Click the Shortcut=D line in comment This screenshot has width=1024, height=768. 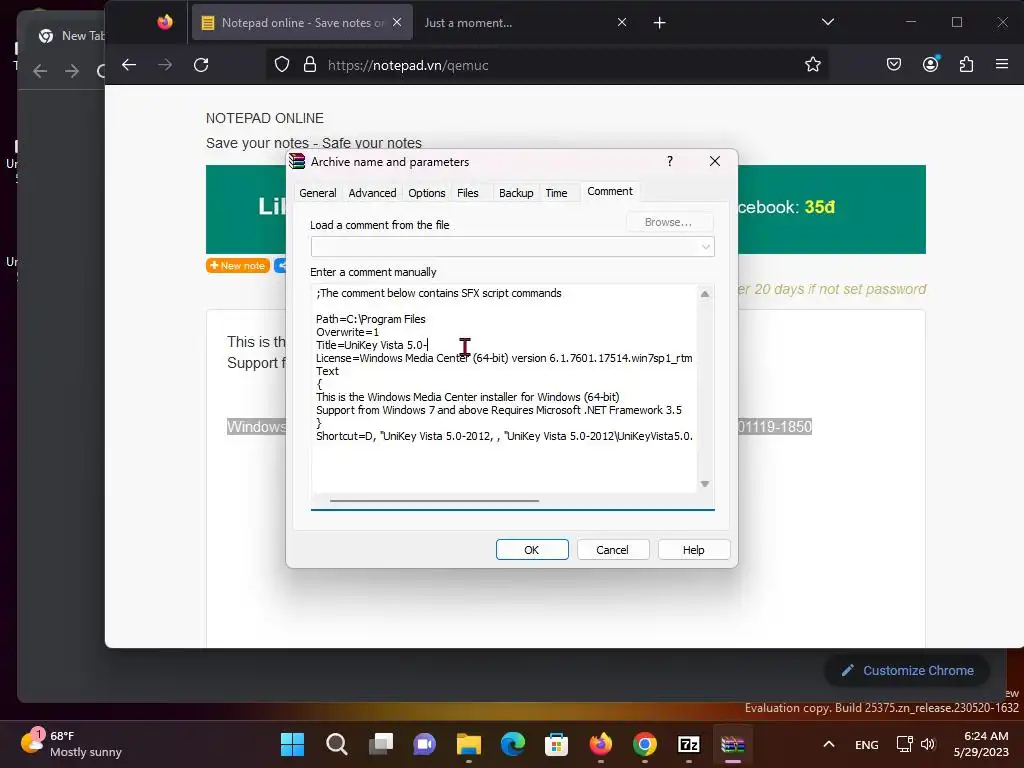[504, 436]
